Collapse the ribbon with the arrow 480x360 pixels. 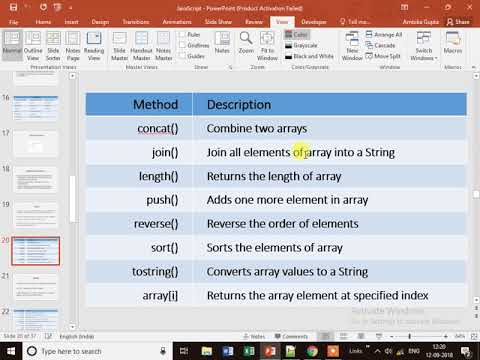click(x=474, y=67)
